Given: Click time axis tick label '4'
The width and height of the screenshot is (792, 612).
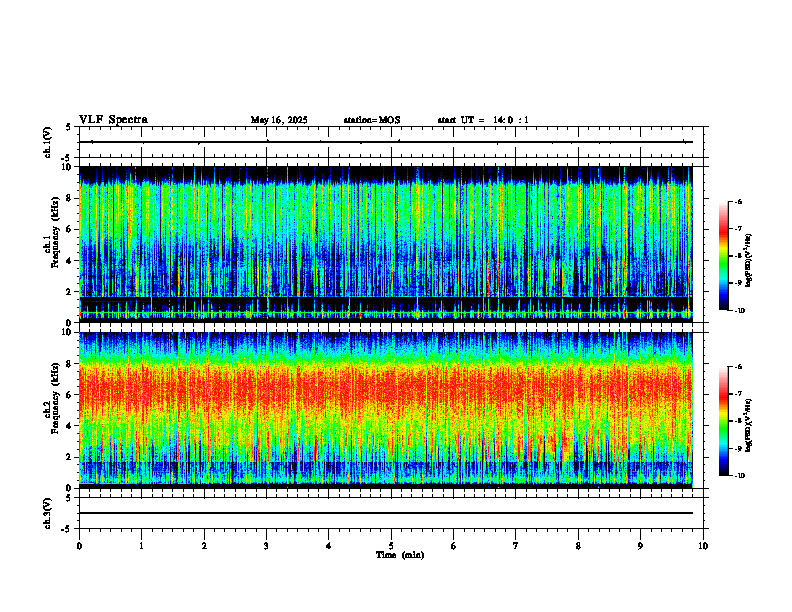Looking at the screenshot, I should (x=329, y=546).
